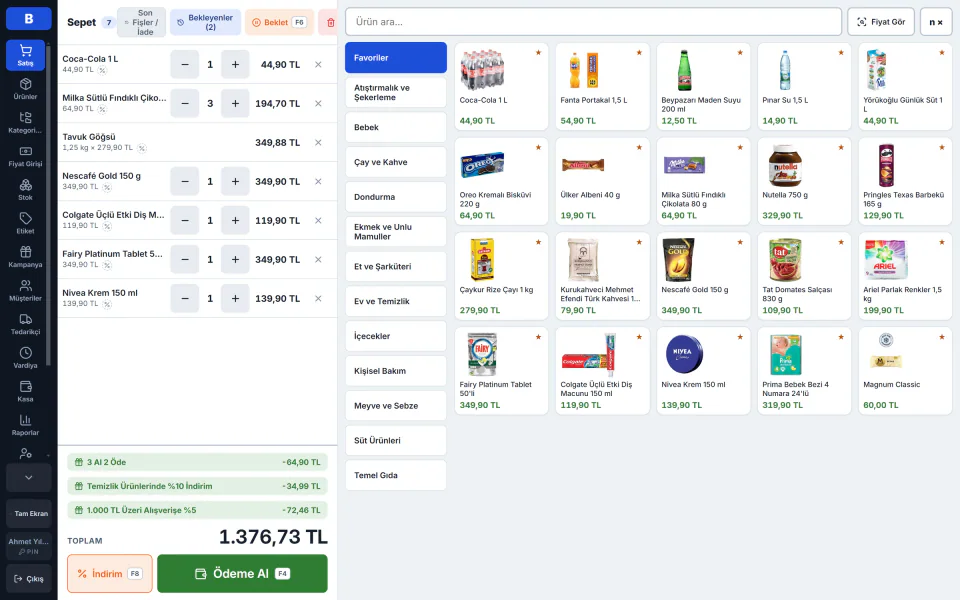The width and height of the screenshot is (960, 600).
Task: Click the Beklet F6 hold button
Action: (x=279, y=23)
